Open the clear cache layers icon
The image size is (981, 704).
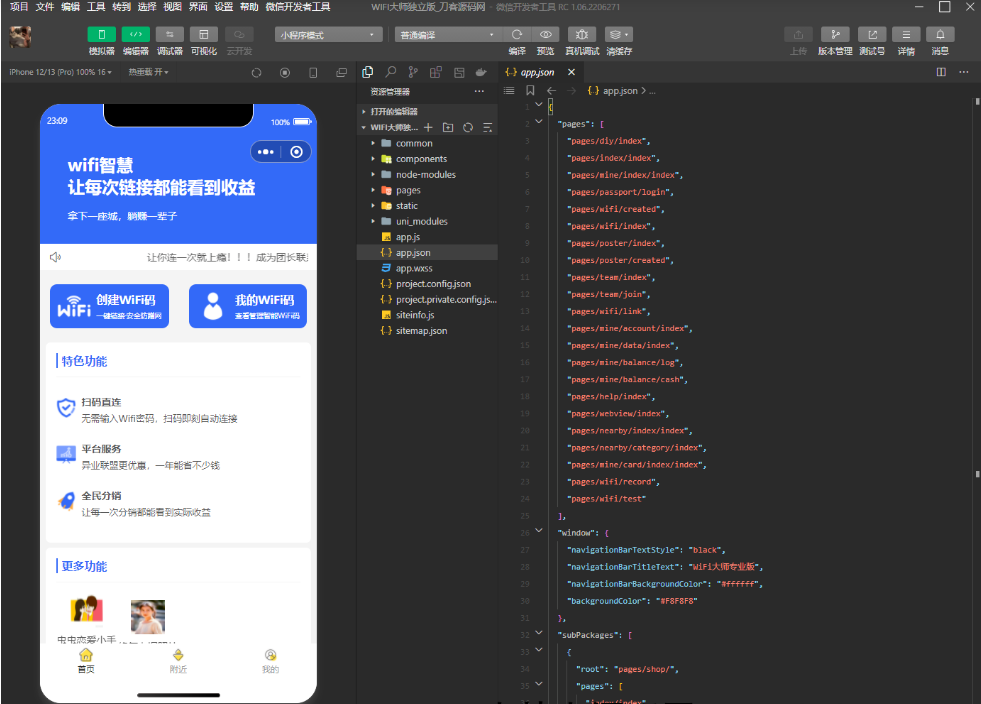(x=618, y=34)
